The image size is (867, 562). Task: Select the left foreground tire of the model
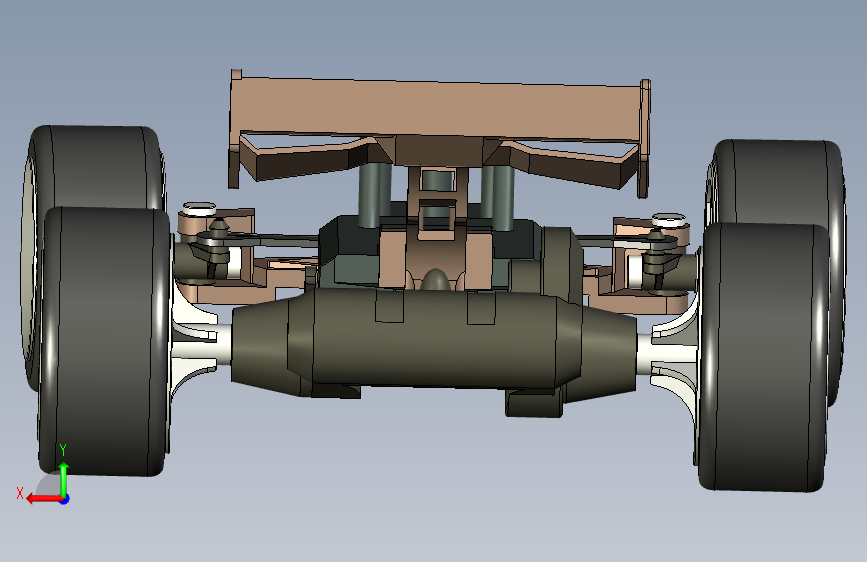(x=105, y=341)
